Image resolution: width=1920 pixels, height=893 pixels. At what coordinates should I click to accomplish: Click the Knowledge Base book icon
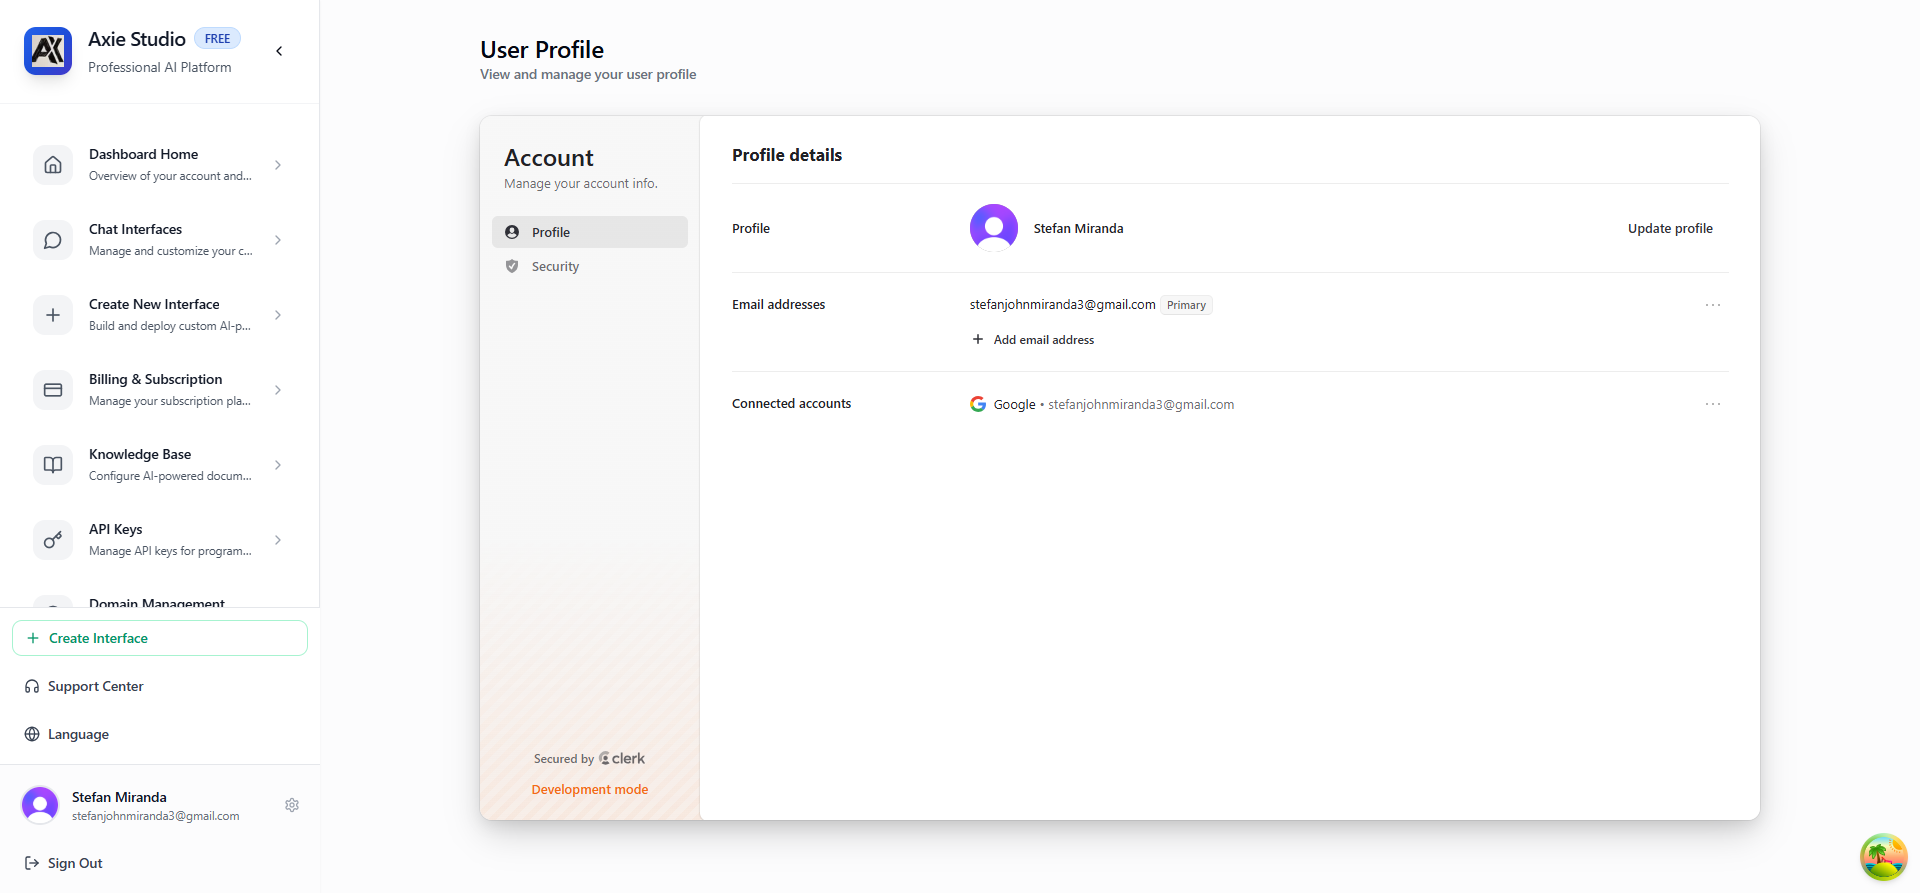point(53,465)
